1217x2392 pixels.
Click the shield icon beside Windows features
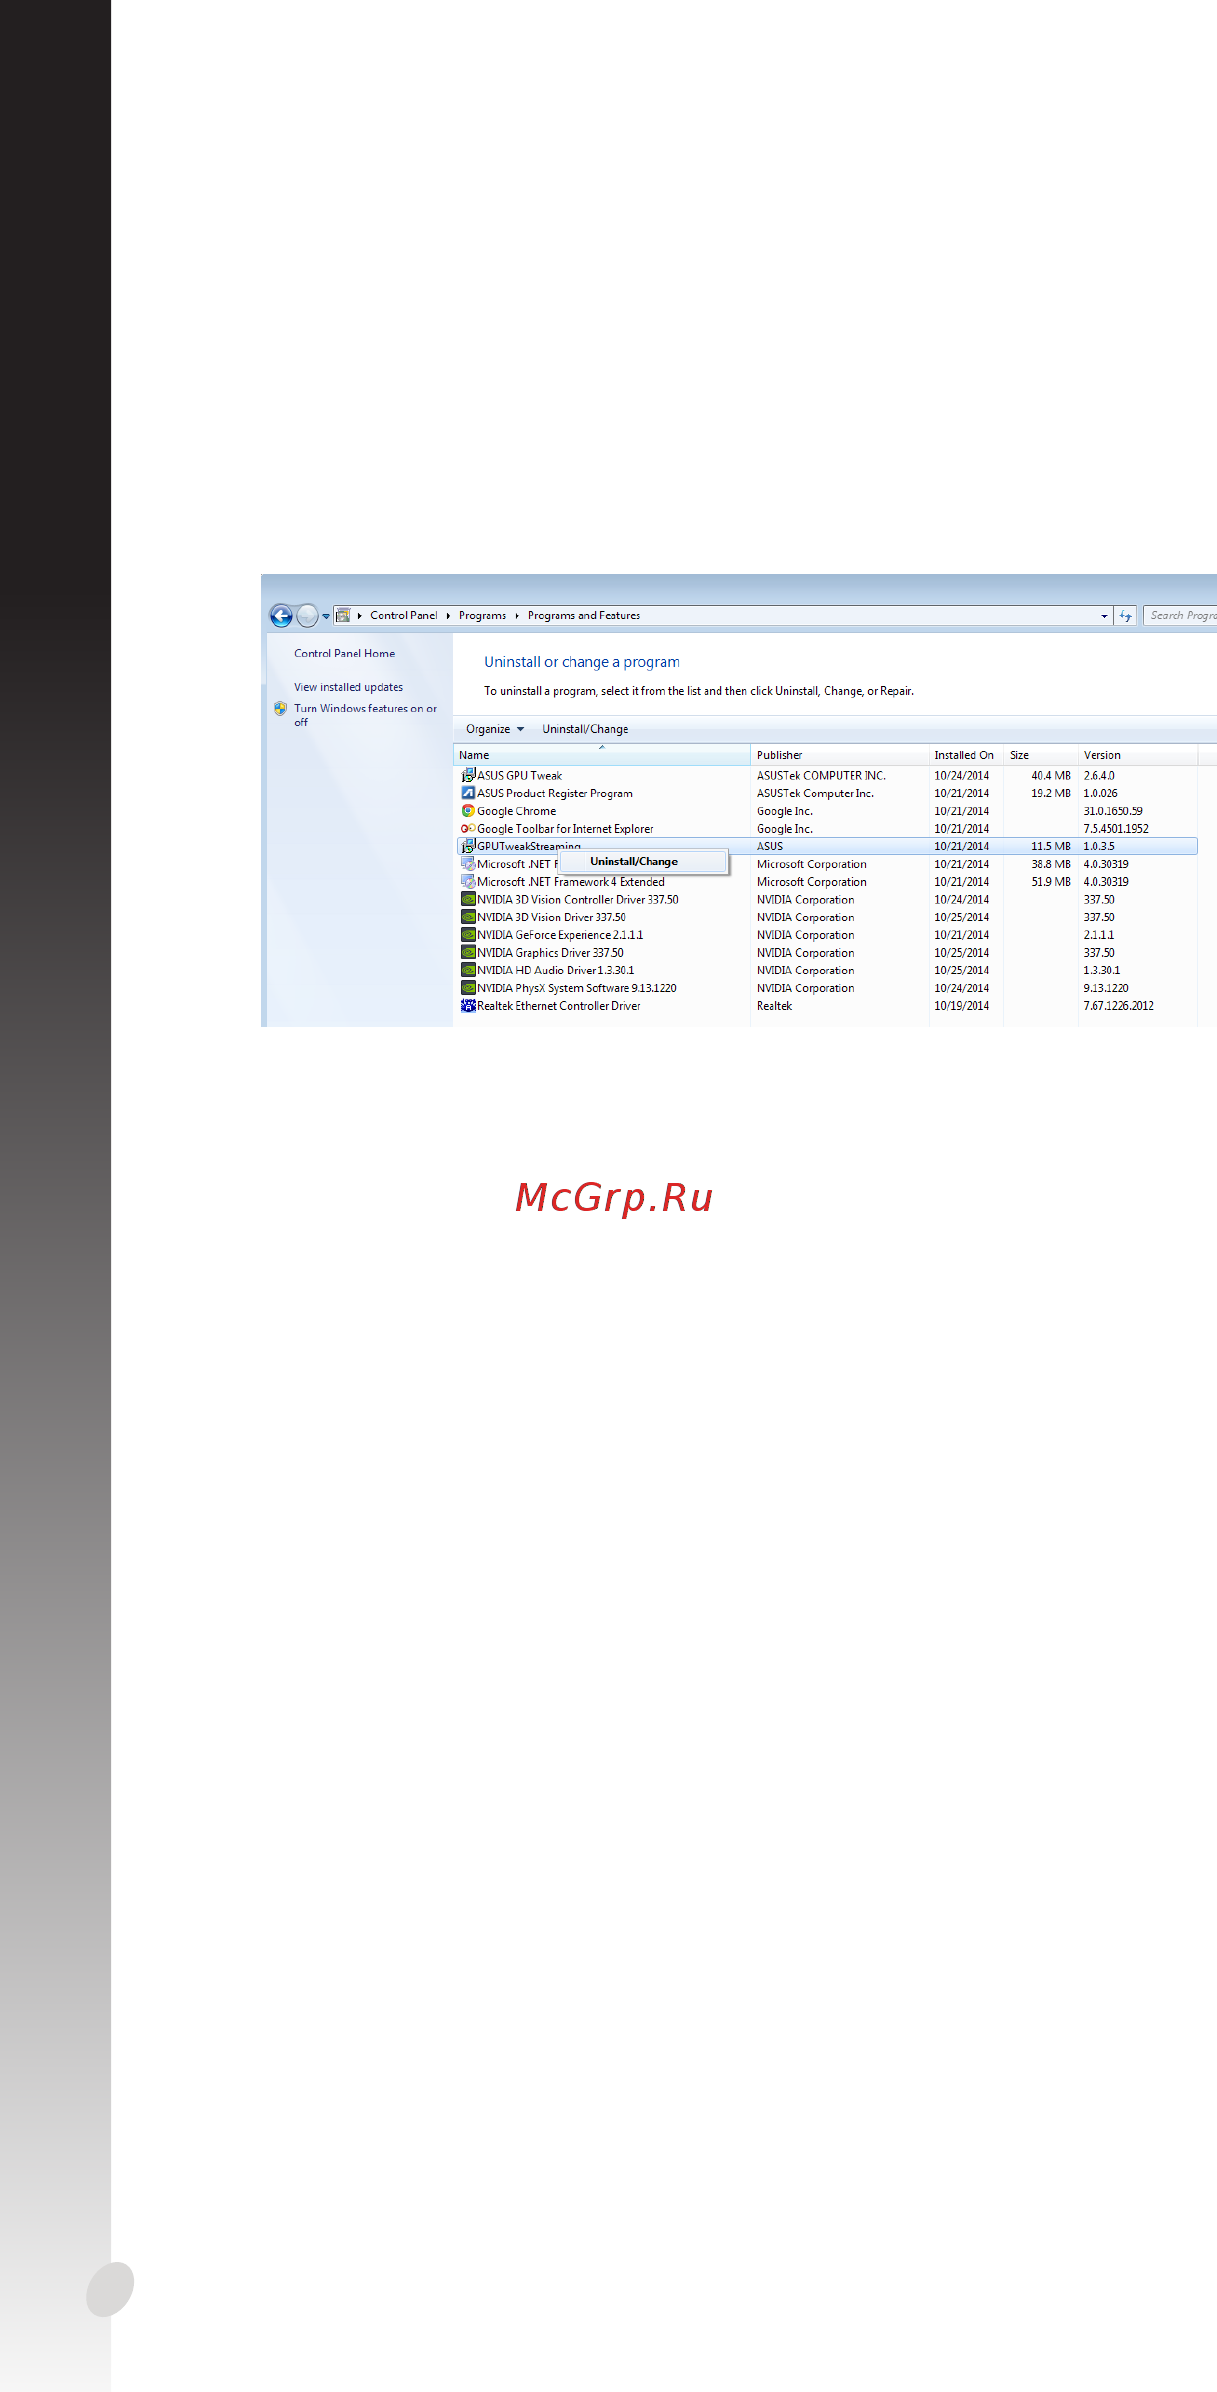point(280,709)
